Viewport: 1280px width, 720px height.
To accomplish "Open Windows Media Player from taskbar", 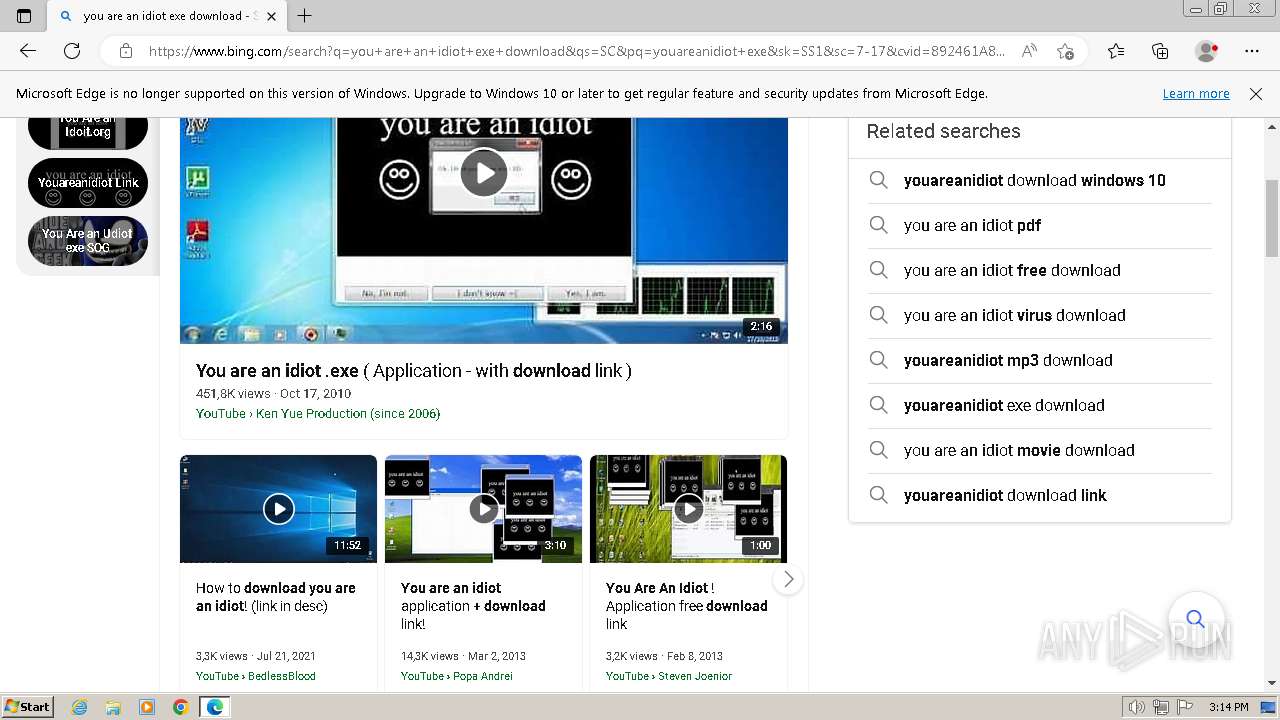I will pos(147,707).
